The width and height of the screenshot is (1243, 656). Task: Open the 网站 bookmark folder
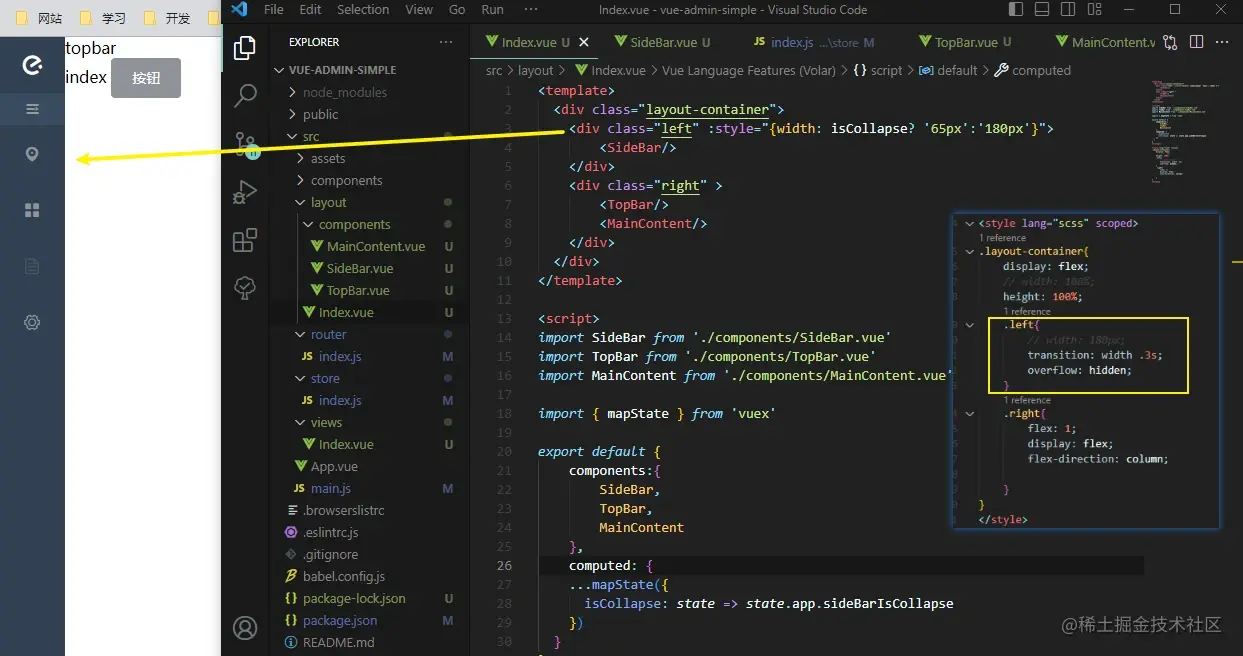pos(39,18)
